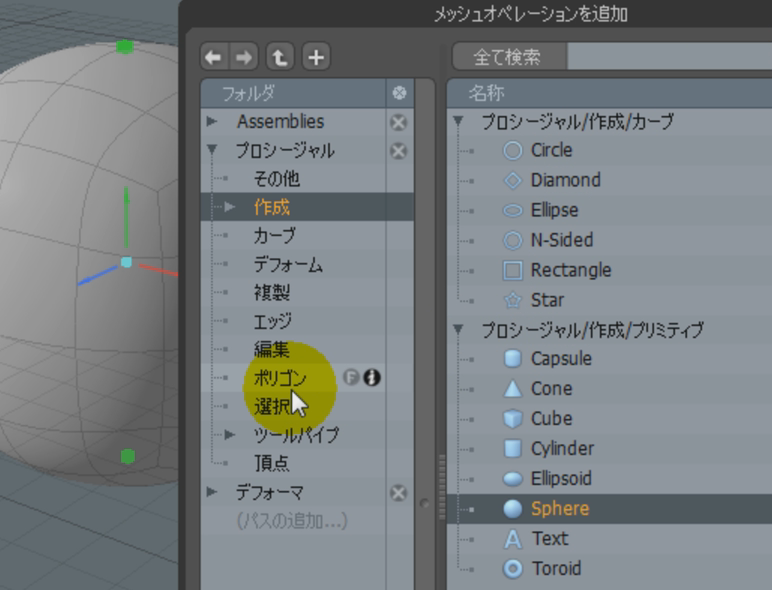Select the カーブ folder item

(x=274, y=236)
